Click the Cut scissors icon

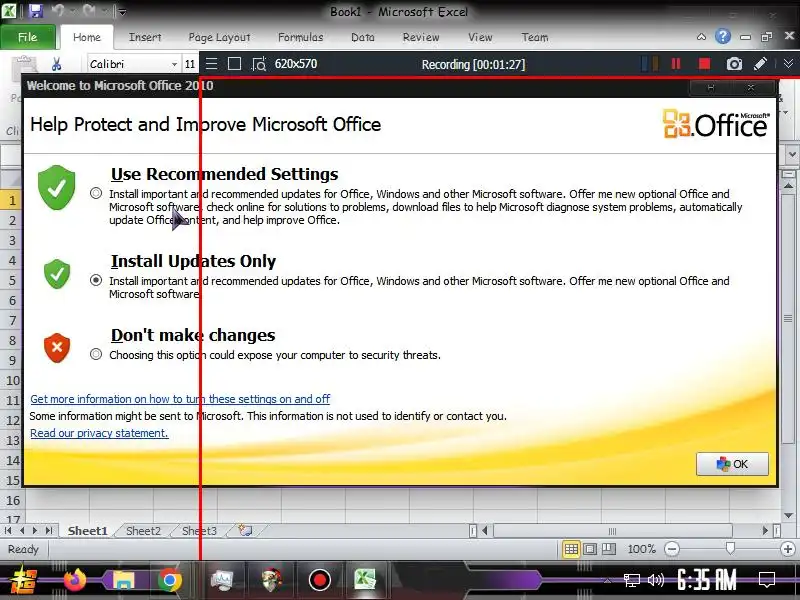tap(56, 64)
